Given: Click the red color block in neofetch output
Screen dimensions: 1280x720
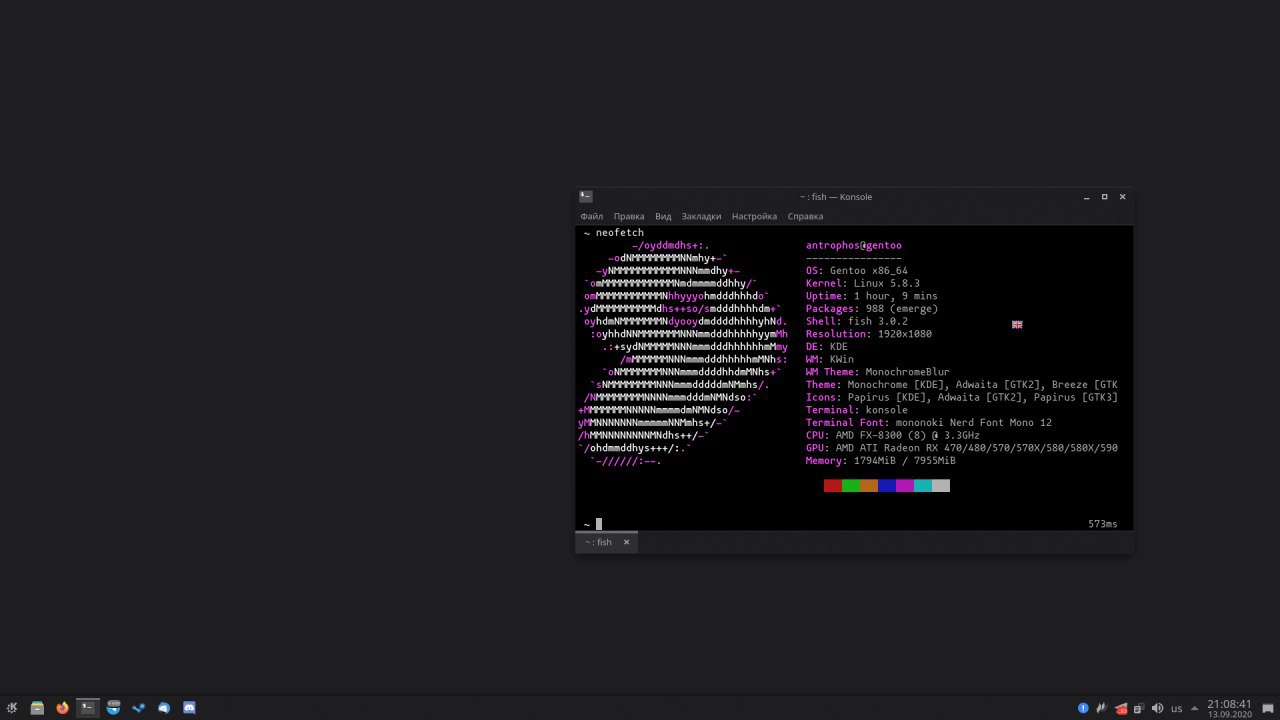Looking at the screenshot, I should point(833,486).
